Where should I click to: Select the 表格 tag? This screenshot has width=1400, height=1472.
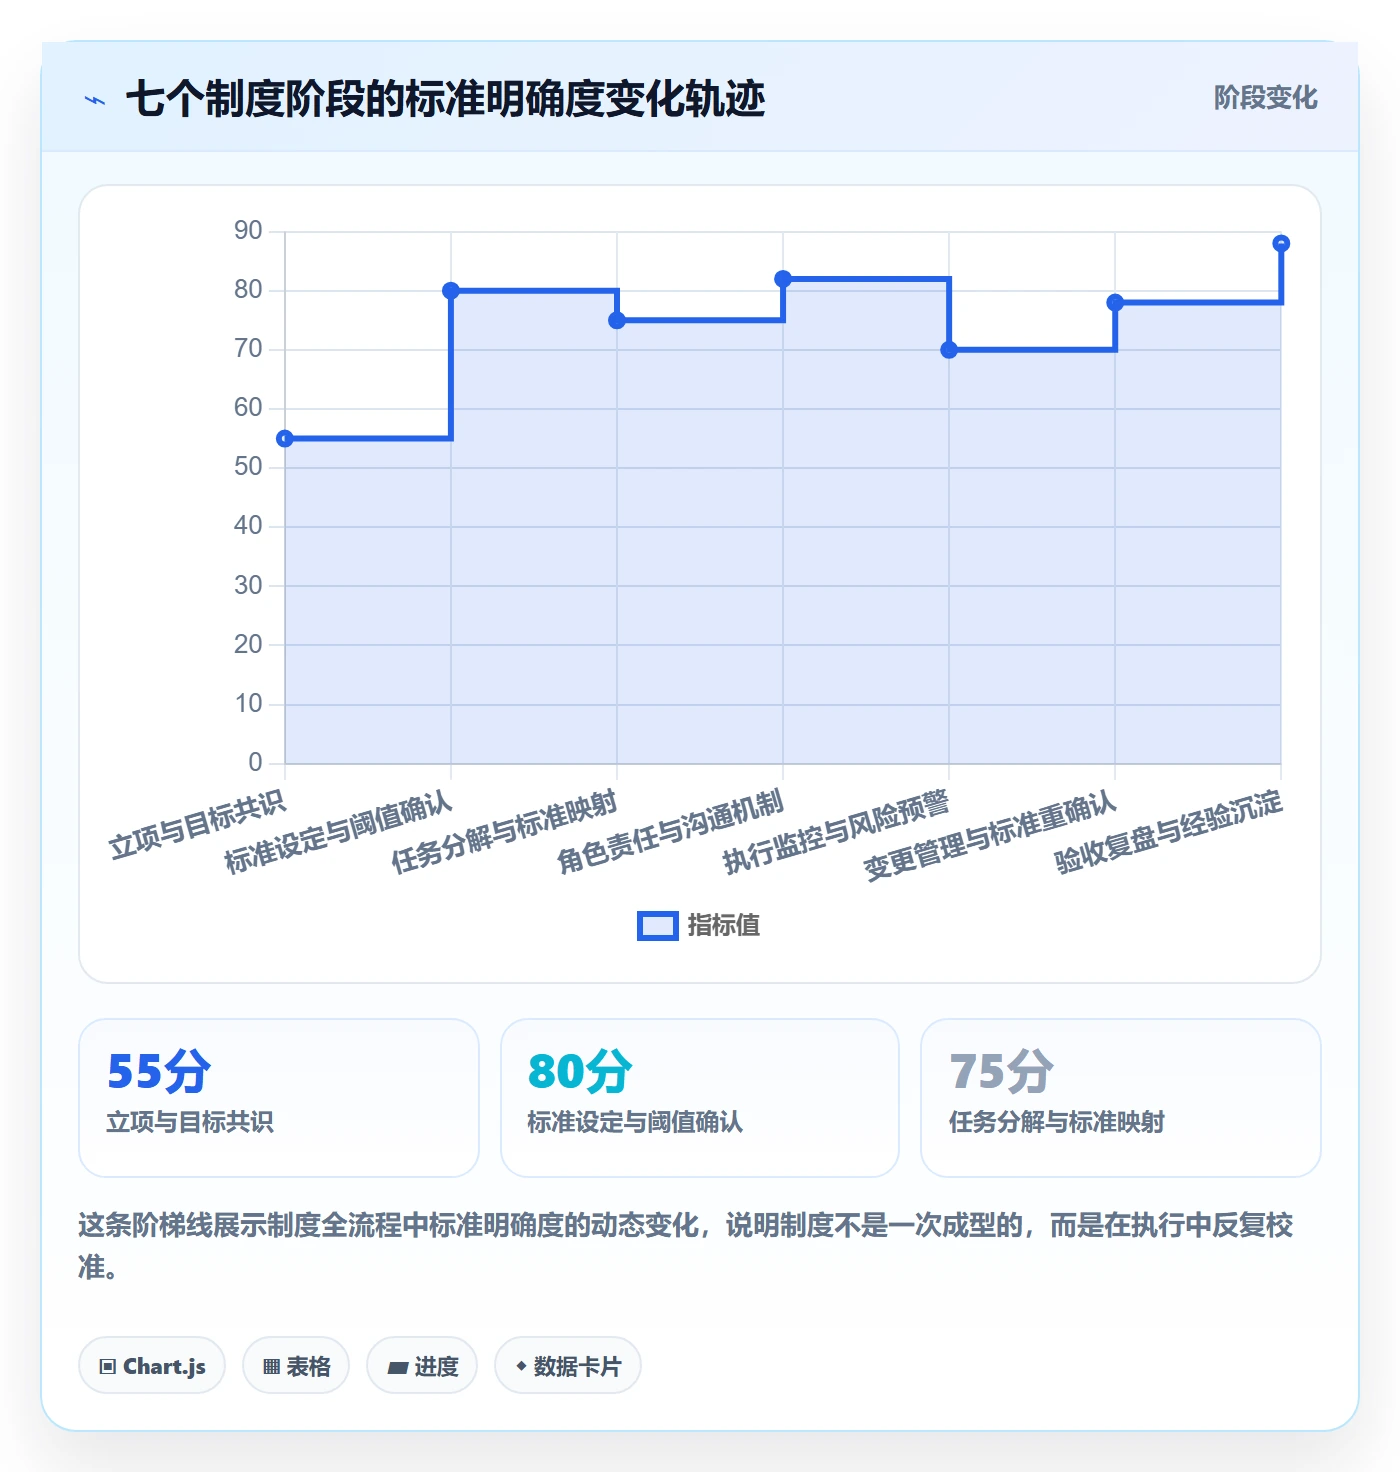(x=296, y=1366)
